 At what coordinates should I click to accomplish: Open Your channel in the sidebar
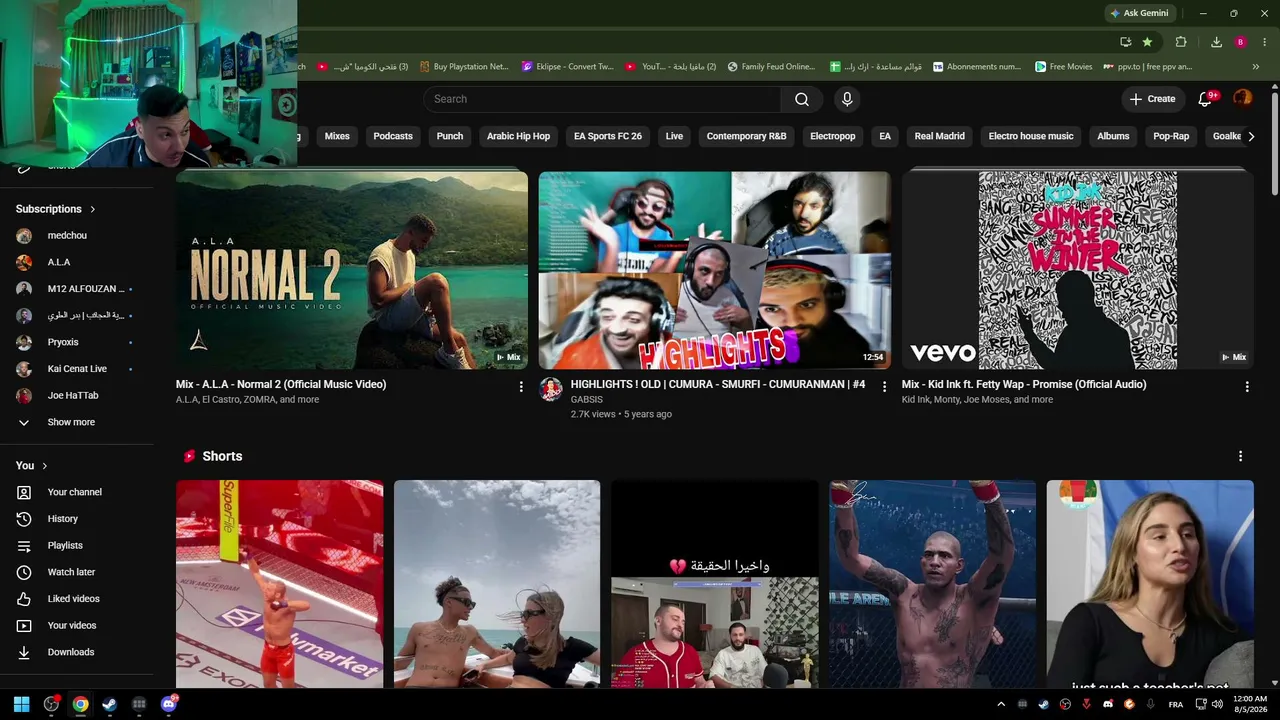[x=76, y=492]
